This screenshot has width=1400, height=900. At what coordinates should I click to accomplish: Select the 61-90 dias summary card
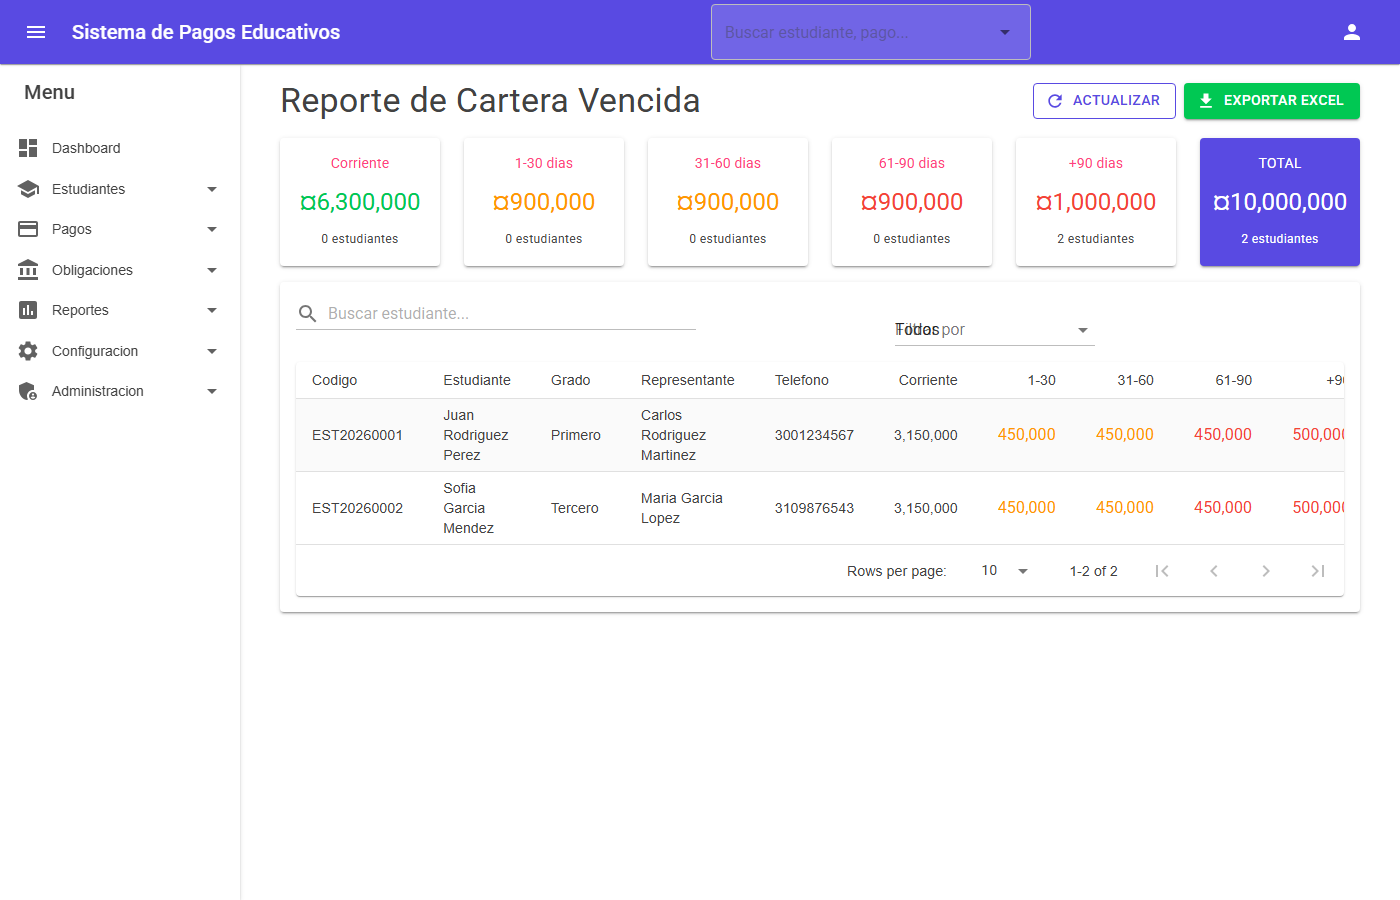tap(912, 202)
